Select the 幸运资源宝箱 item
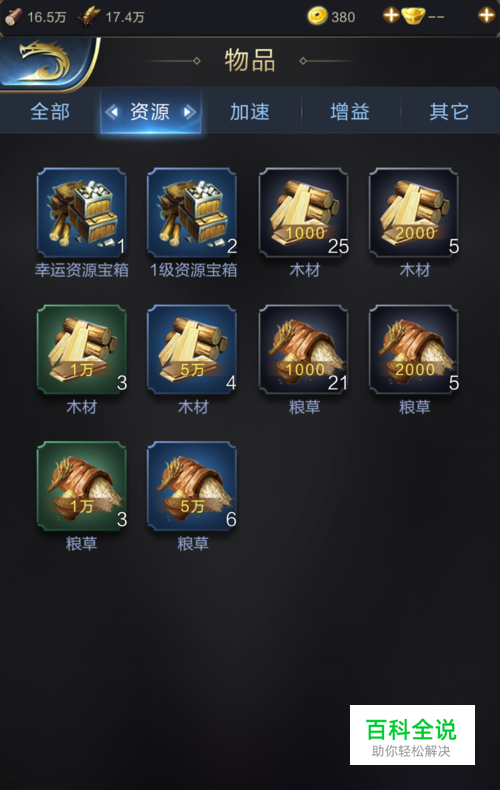The image size is (500, 790). pyautogui.click(x=82, y=213)
